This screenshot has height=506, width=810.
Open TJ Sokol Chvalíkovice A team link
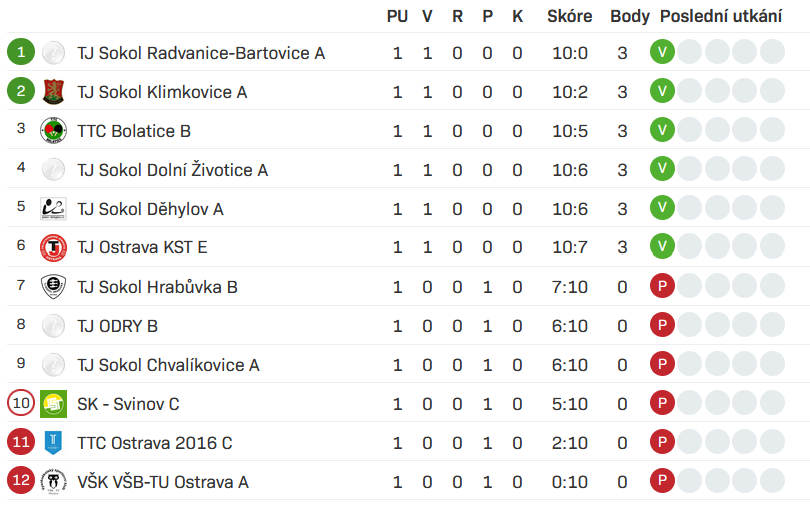[168, 365]
